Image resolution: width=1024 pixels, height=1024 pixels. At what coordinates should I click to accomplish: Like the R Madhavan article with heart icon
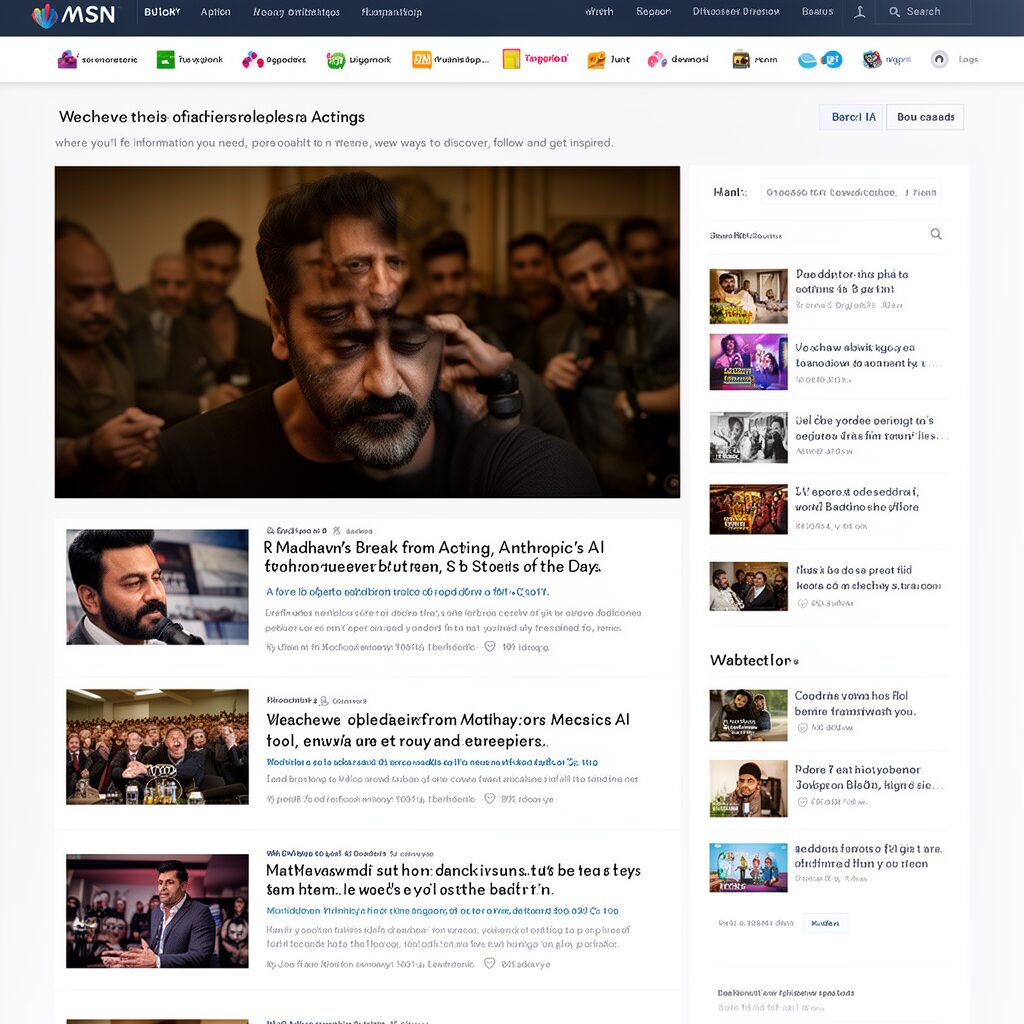click(490, 647)
